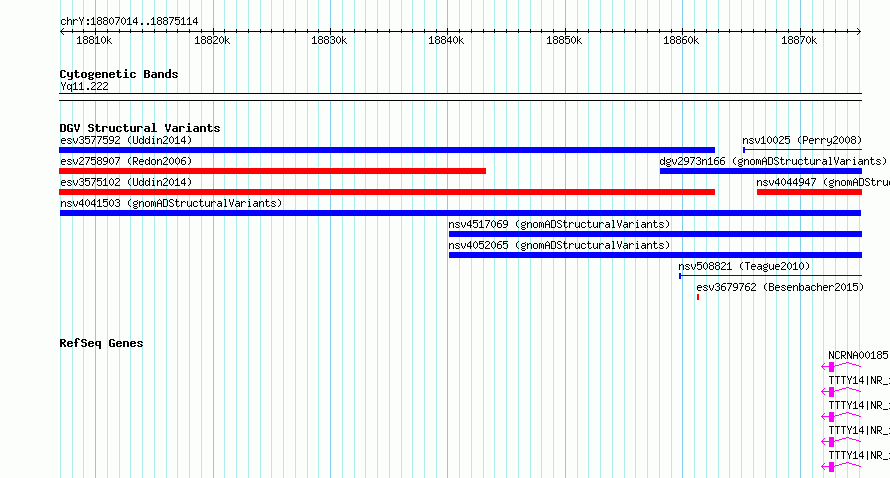Open the nsv508821 (Teague2010) label
The width and height of the screenshot is (890, 478).
click(x=744, y=266)
